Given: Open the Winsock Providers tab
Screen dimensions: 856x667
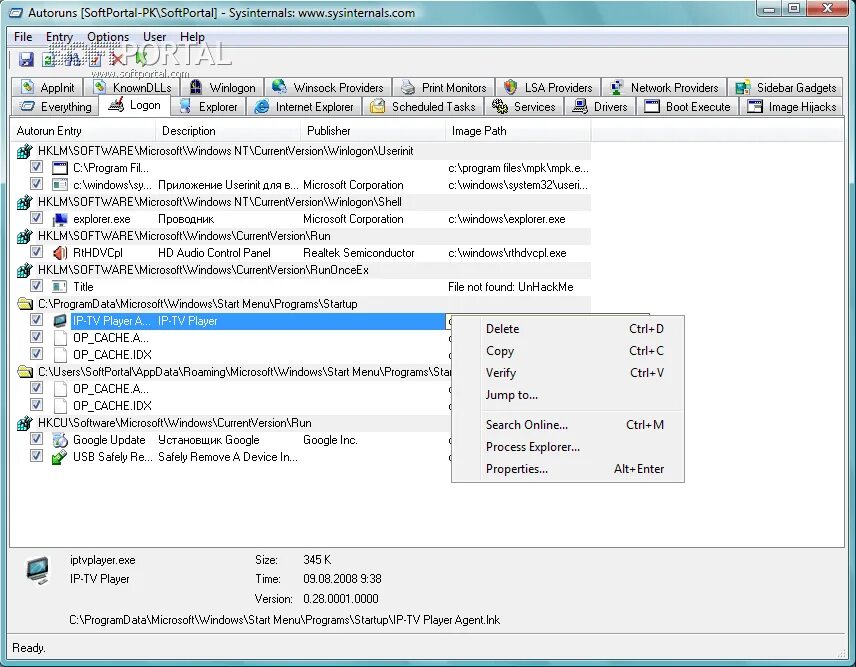Looking at the screenshot, I should 328,87.
